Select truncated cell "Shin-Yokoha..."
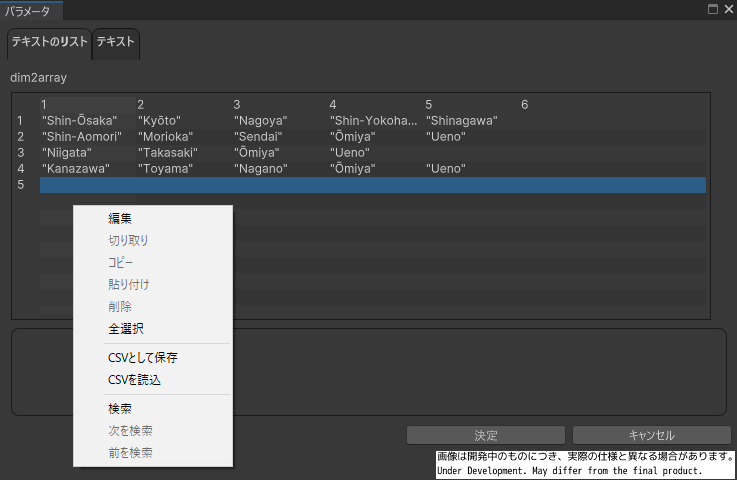Screen dimensions: 737x480 (376, 121)
